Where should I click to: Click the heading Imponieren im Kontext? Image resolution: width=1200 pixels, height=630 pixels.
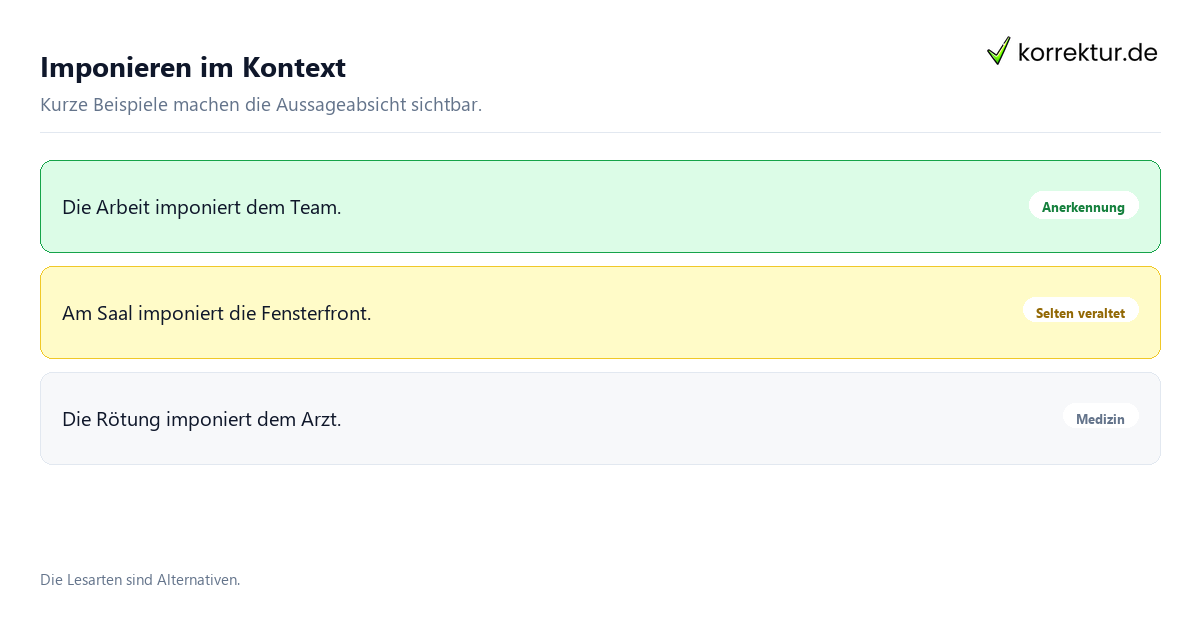pyautogui.click(x=193, y=67)
